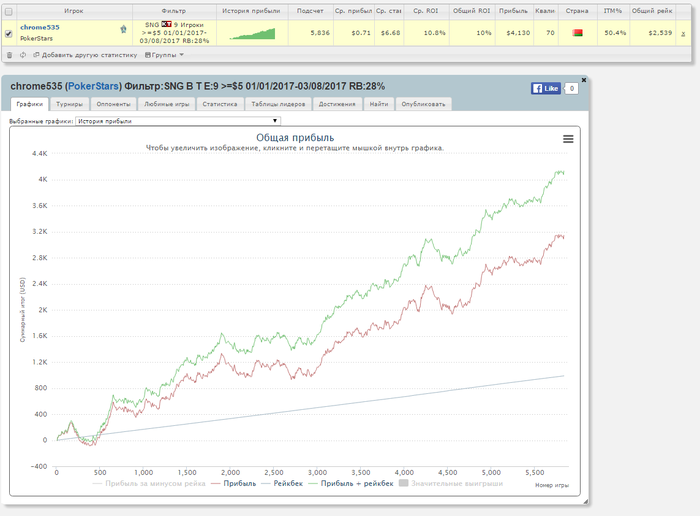Click the delete icon below the row checkbox

click(x=10, y=55)
